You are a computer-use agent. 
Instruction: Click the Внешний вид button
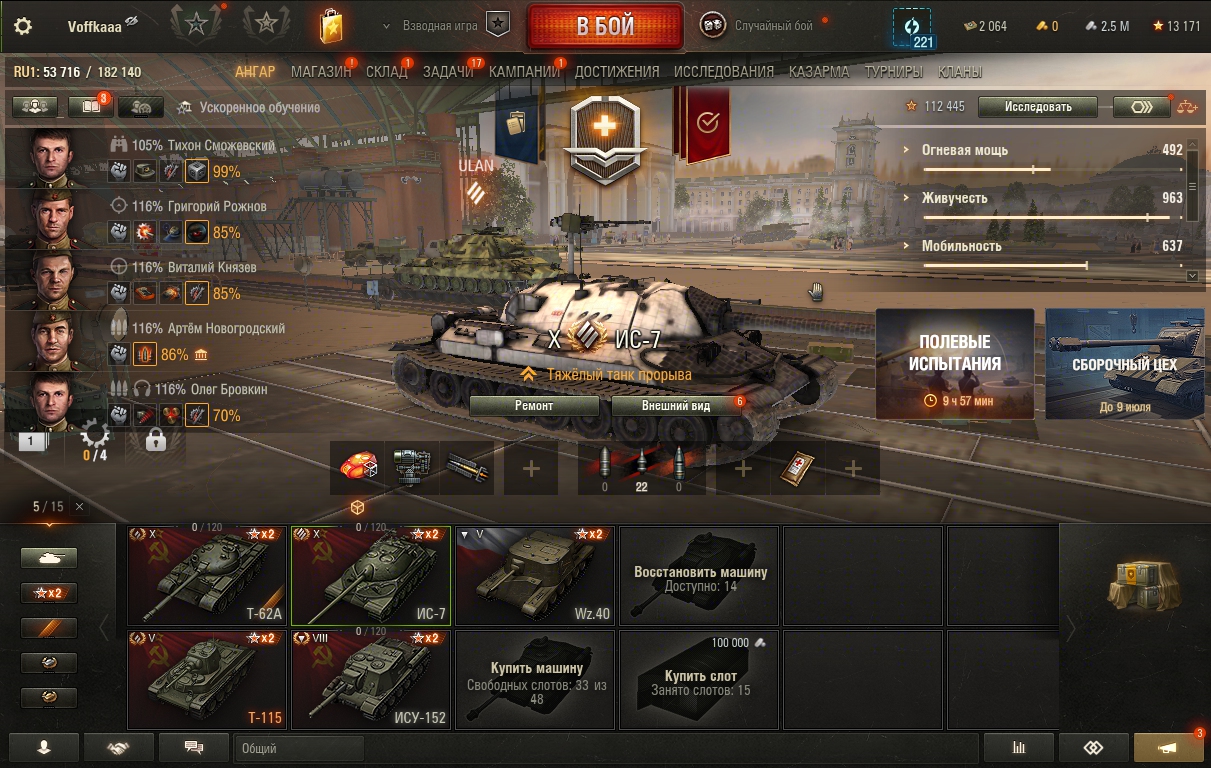pyautogui.click(x=676, y=406)
